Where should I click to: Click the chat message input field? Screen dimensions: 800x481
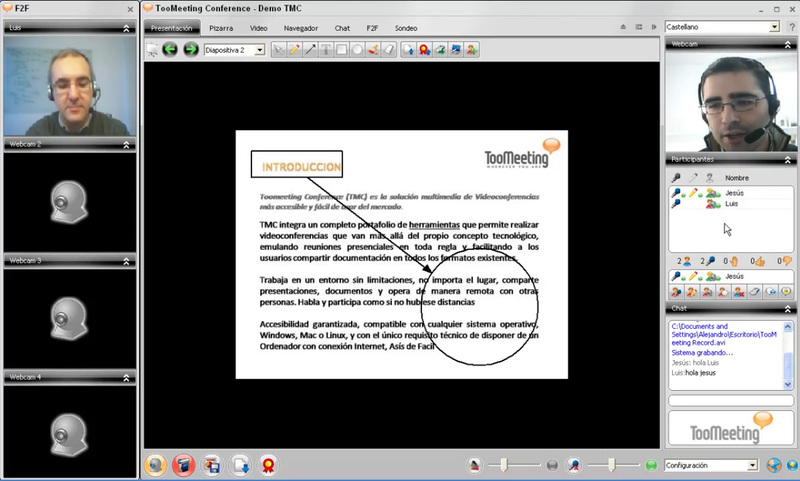tap(731, 401)
